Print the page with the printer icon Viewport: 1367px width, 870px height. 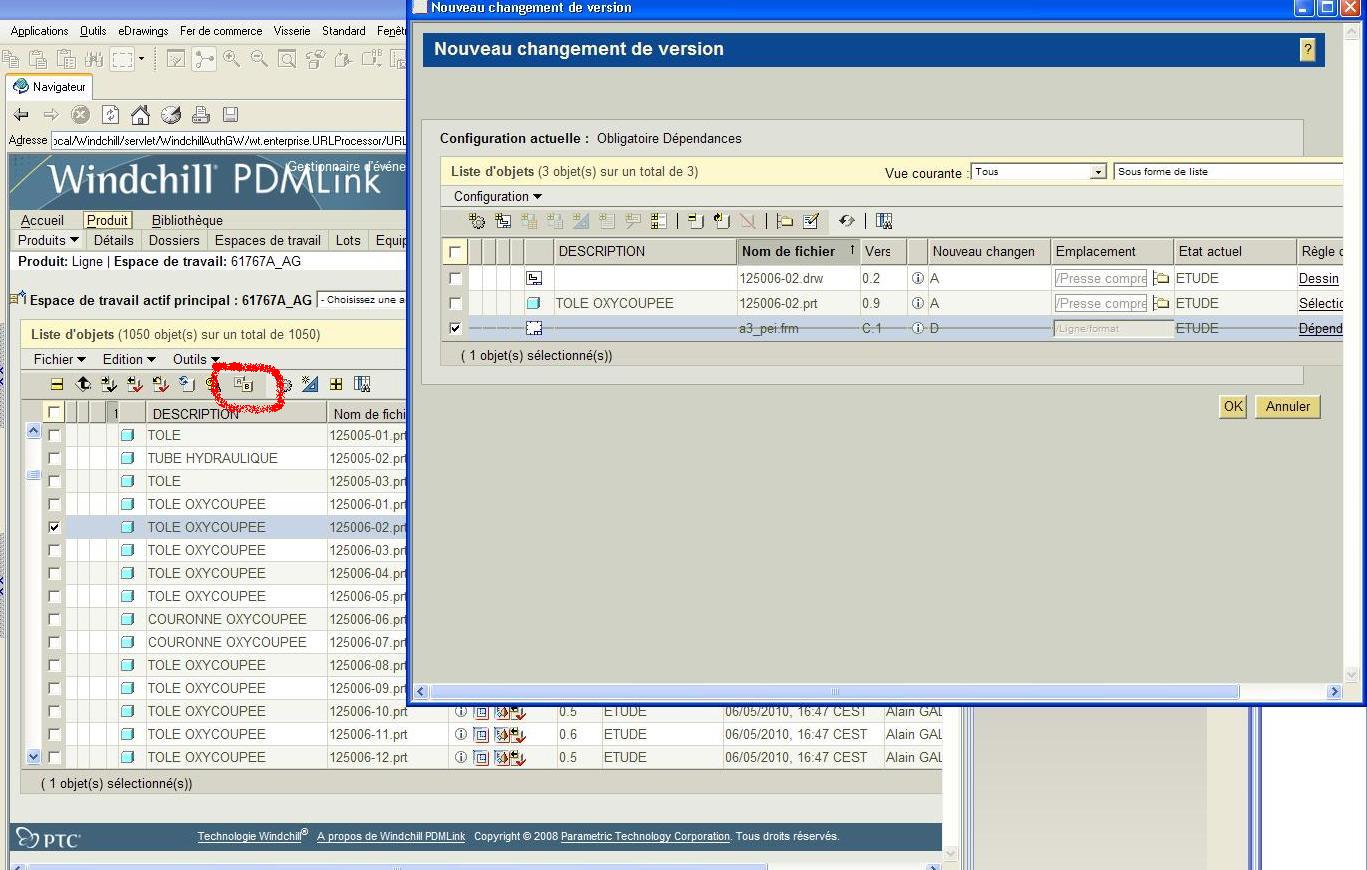pos(200,115)
